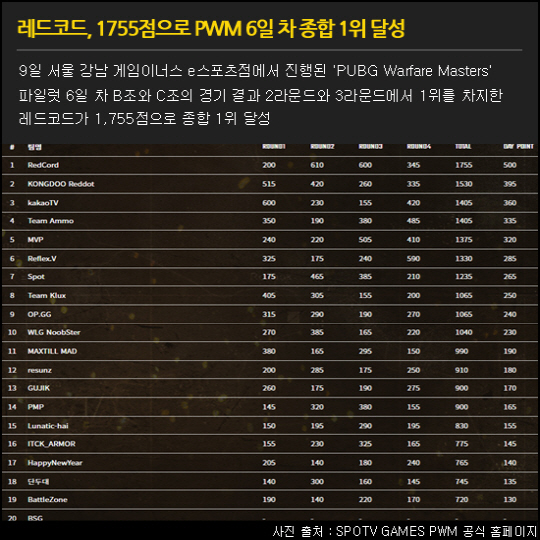Select the HappyNewYear team name
The height and width of the screenshot is (540, 540).
pos(55,463)
